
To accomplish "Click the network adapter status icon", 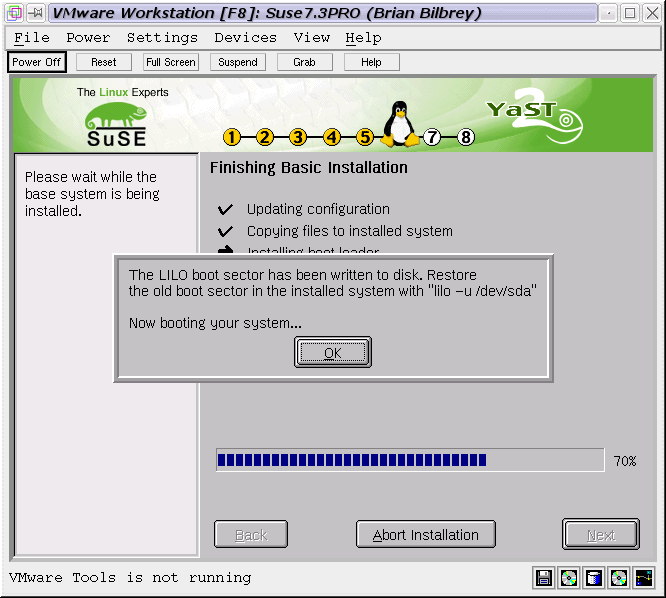I will pyautogui.click(x=644, y=578).
